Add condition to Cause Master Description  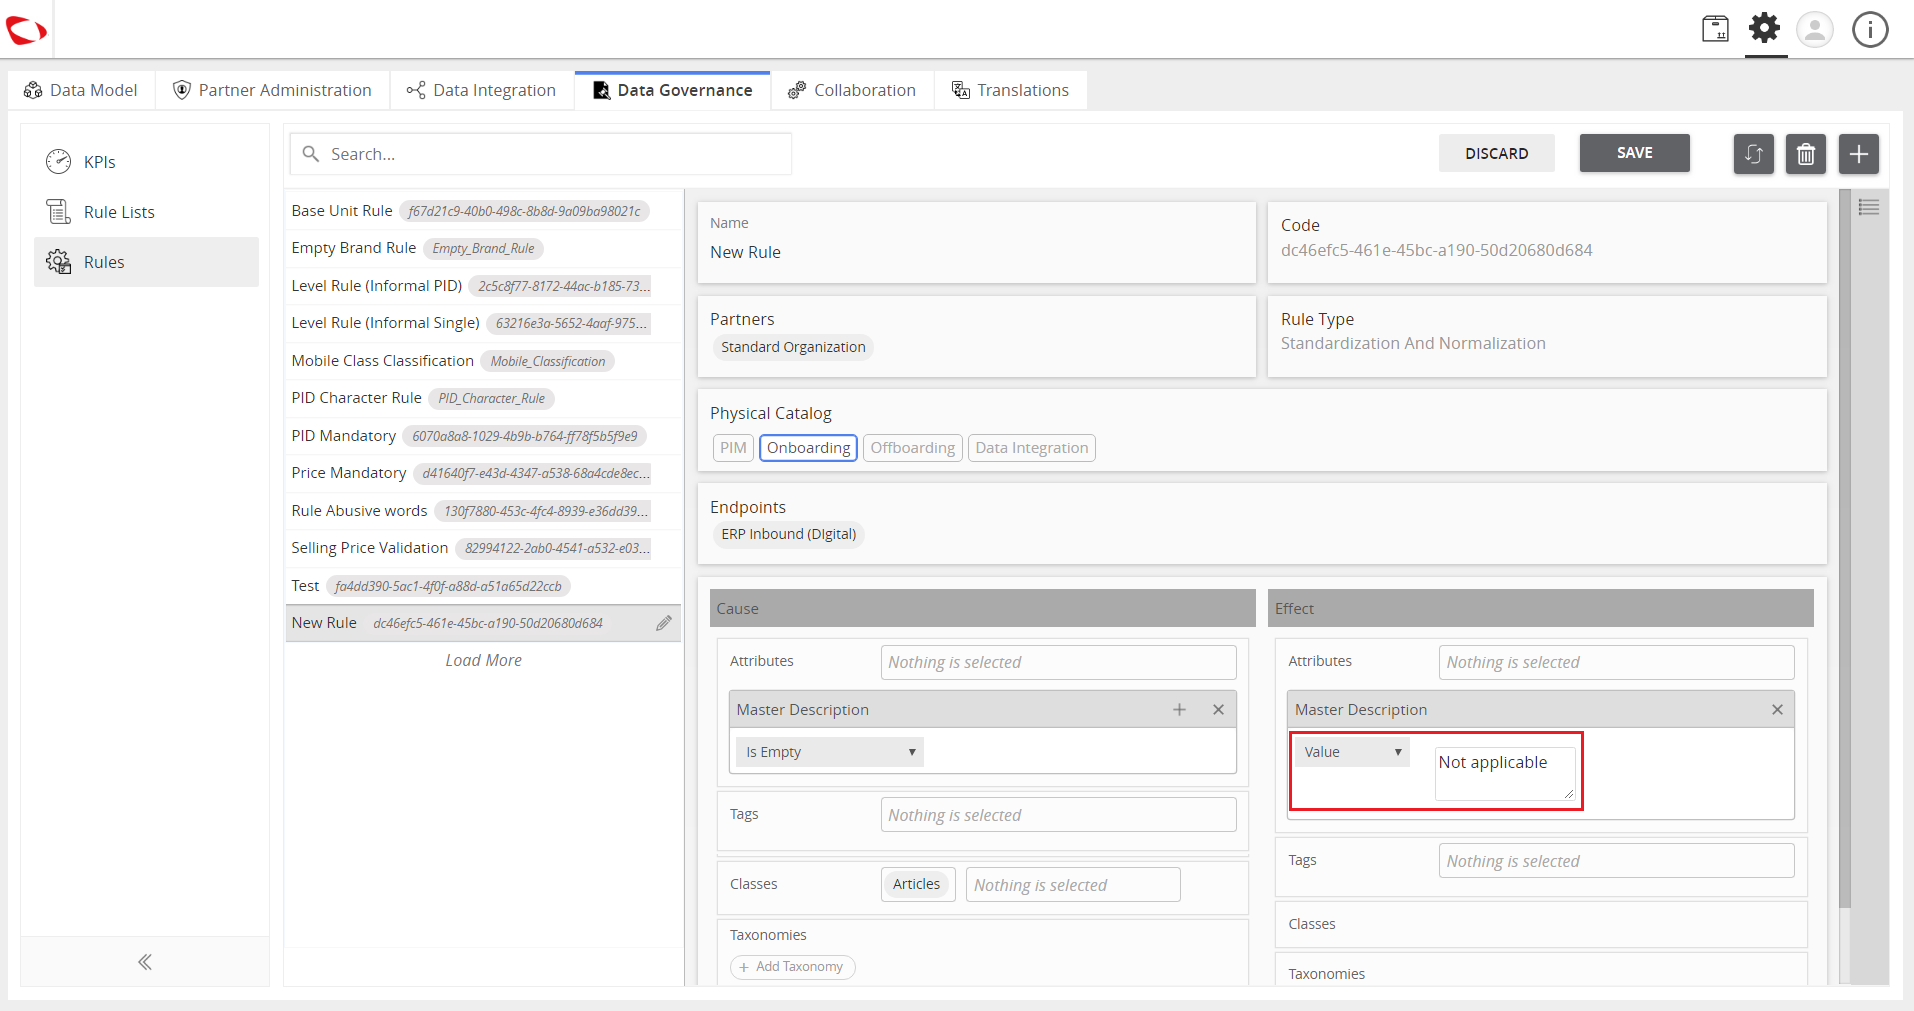1179,709
